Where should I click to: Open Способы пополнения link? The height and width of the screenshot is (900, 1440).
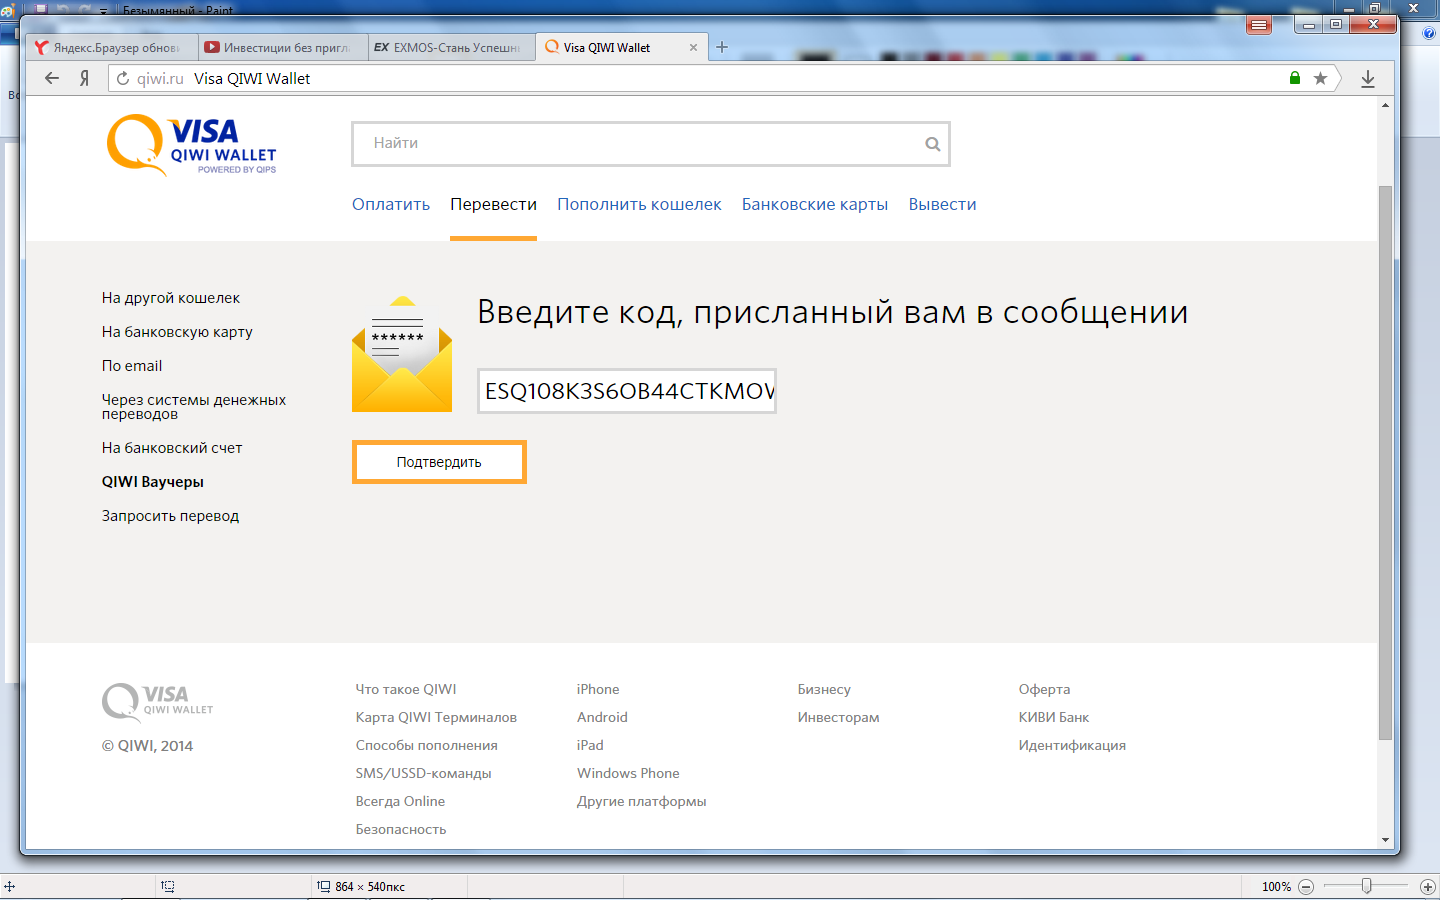point(427,745)
